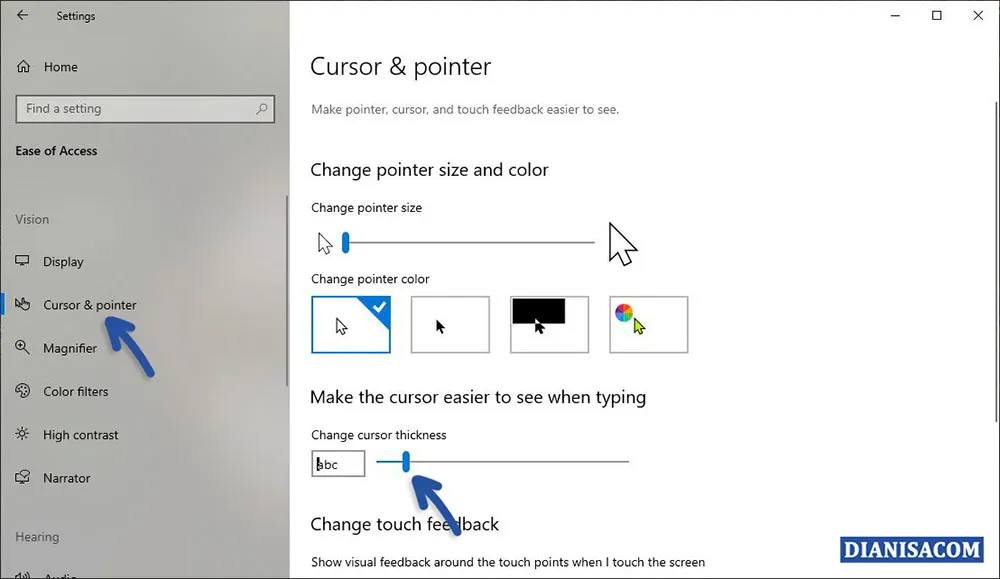Image resolution: width=1000 pixels, height=579 pixels.
Task: Select the inverted pointer color option
Action: coord(548,324)
